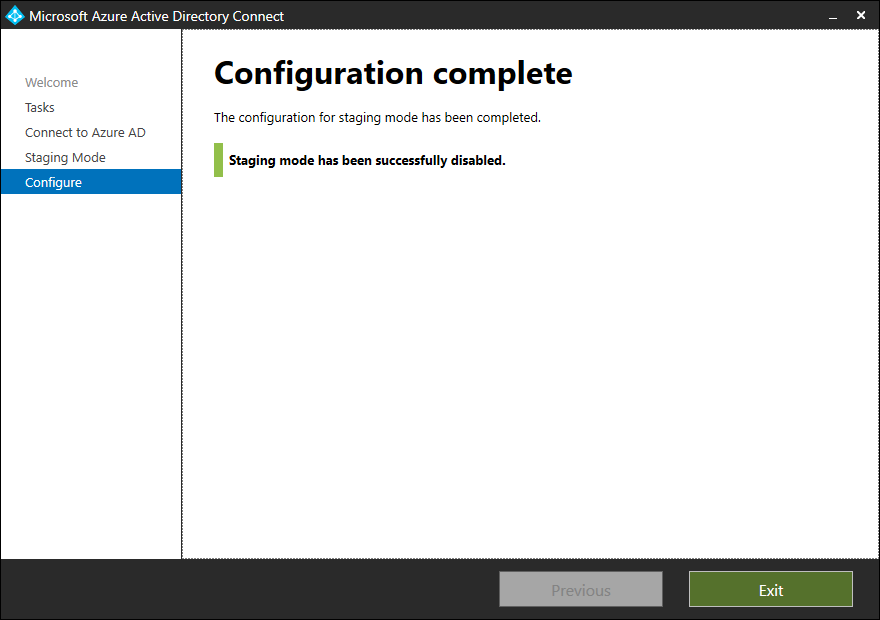Viewport: 880px width, 620px height.
Task: Click 'Staging mode has been successfully disabled.' message
Action: [367, 160]
